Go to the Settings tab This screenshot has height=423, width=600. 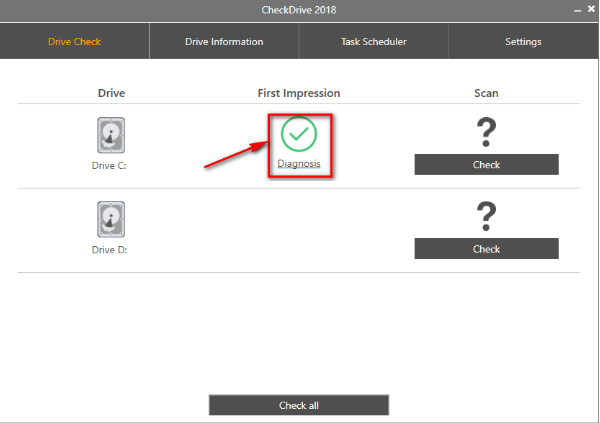point(523,41)
